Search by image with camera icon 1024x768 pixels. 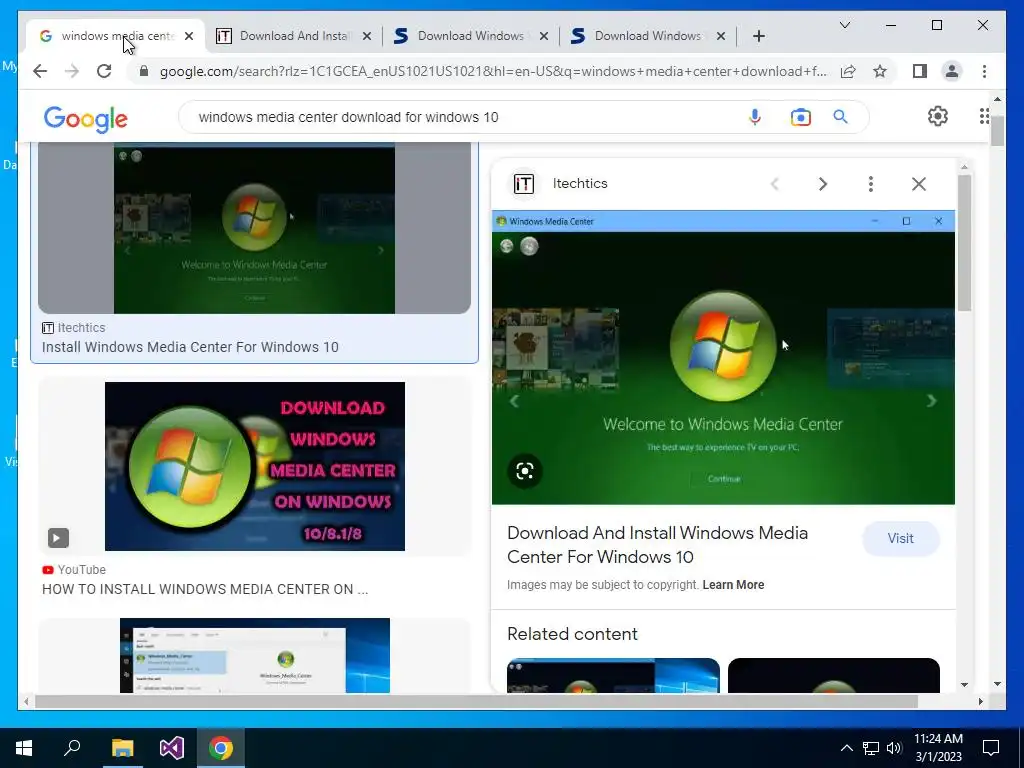[x=800, y=117]
